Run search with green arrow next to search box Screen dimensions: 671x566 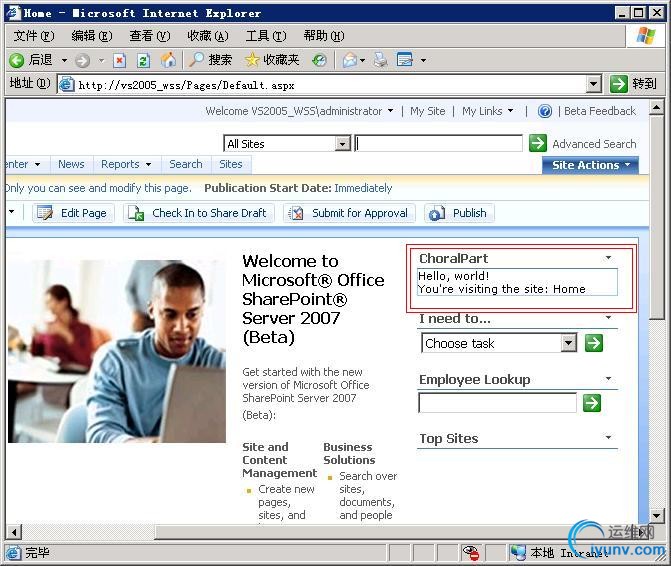[x=538, y=143]
